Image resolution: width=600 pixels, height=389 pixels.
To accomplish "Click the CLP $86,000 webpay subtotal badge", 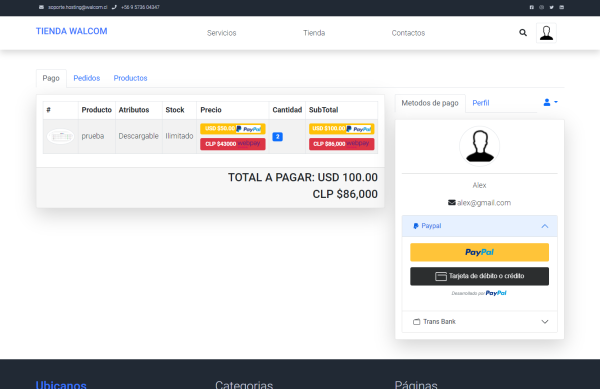I will click(342, 144).
